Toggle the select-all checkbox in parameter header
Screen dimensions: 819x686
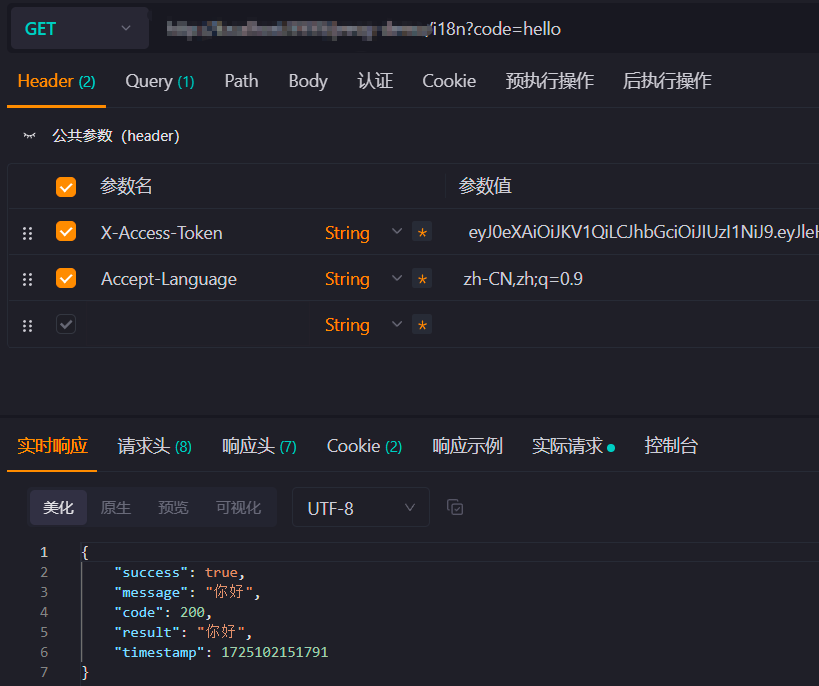(x=65, y=187)
